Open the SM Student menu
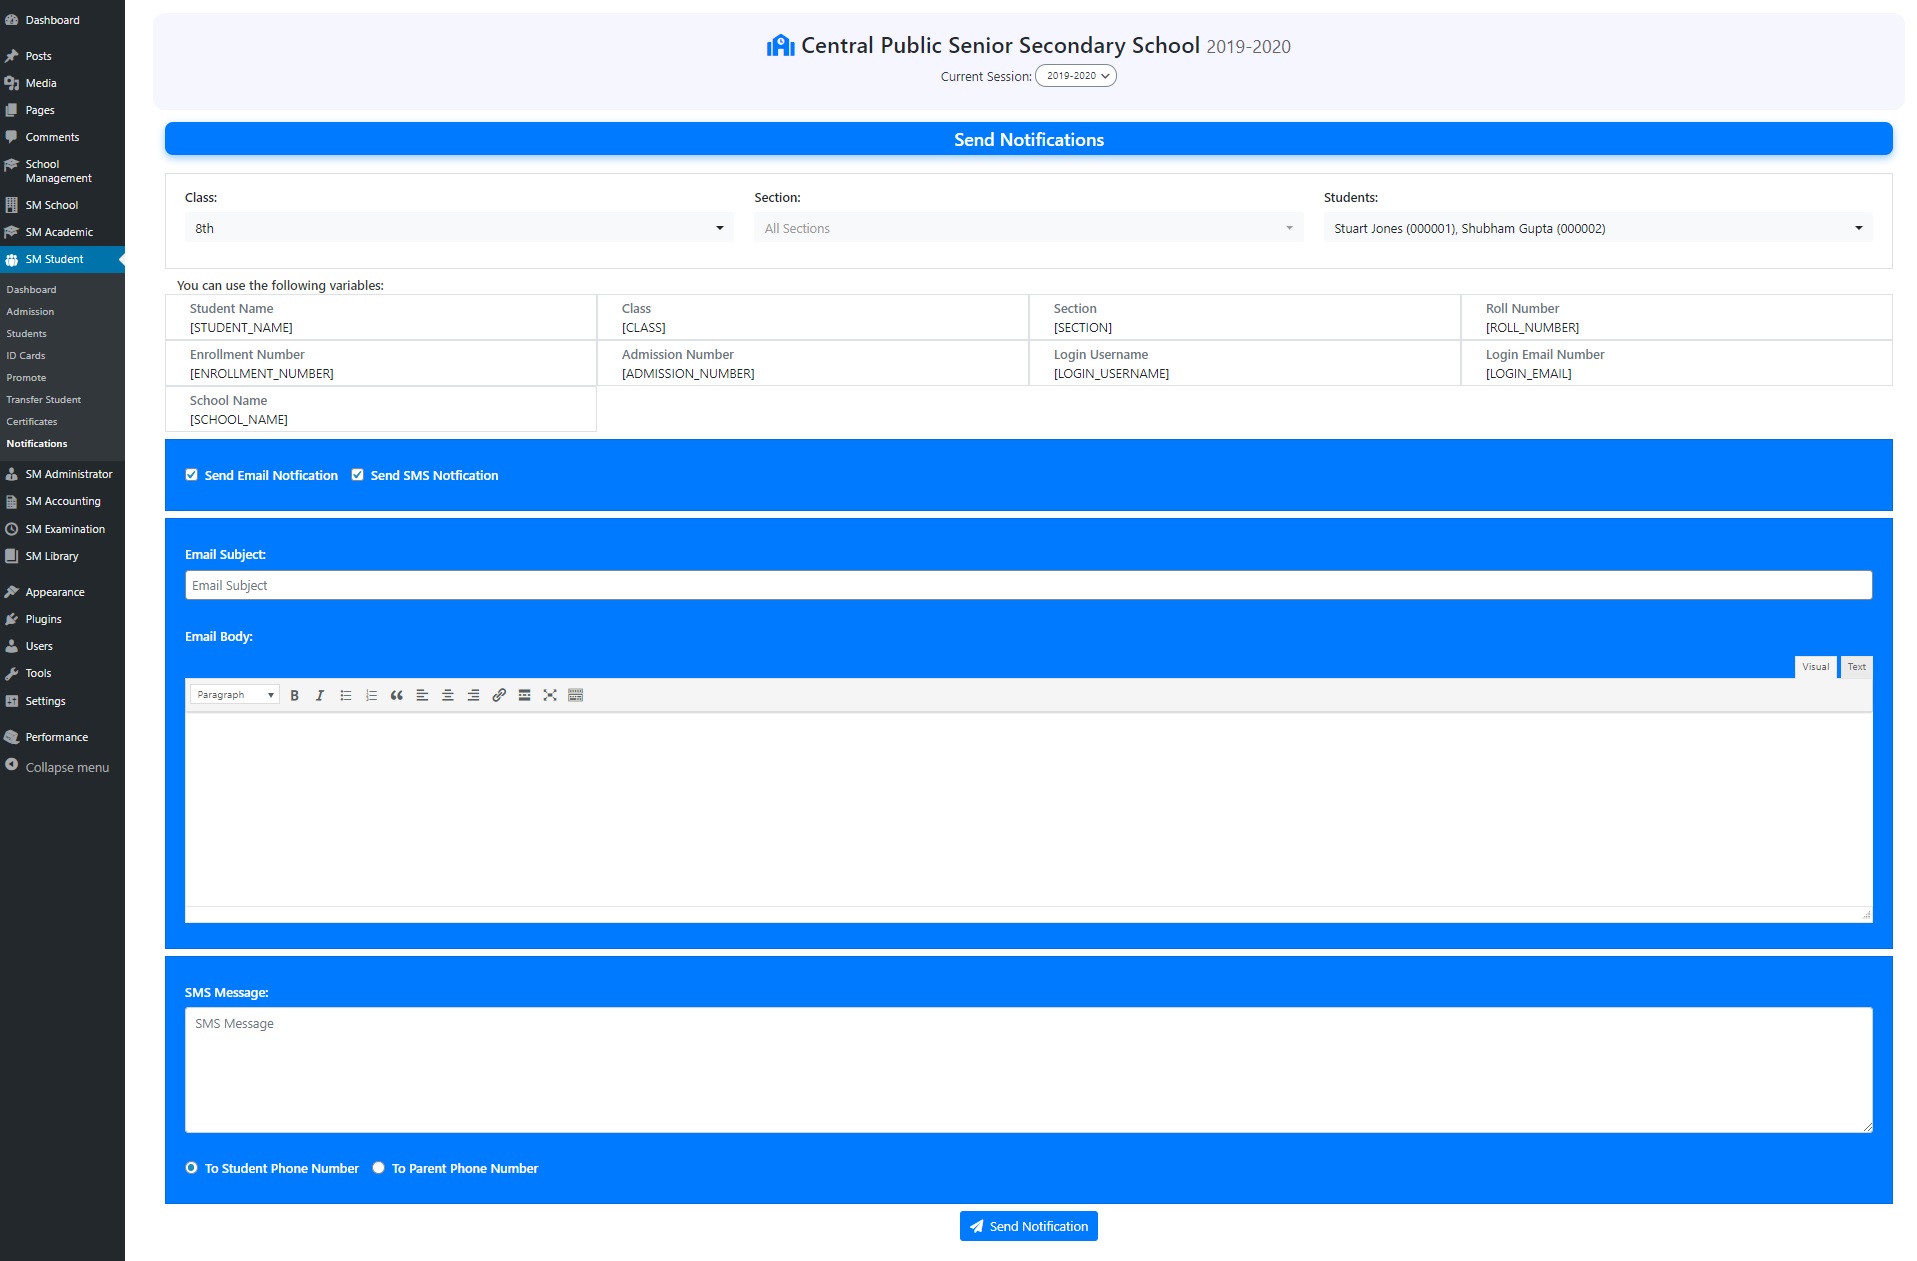The width and height of the screenshot is (1917, 1261). (x=62, y=259)
